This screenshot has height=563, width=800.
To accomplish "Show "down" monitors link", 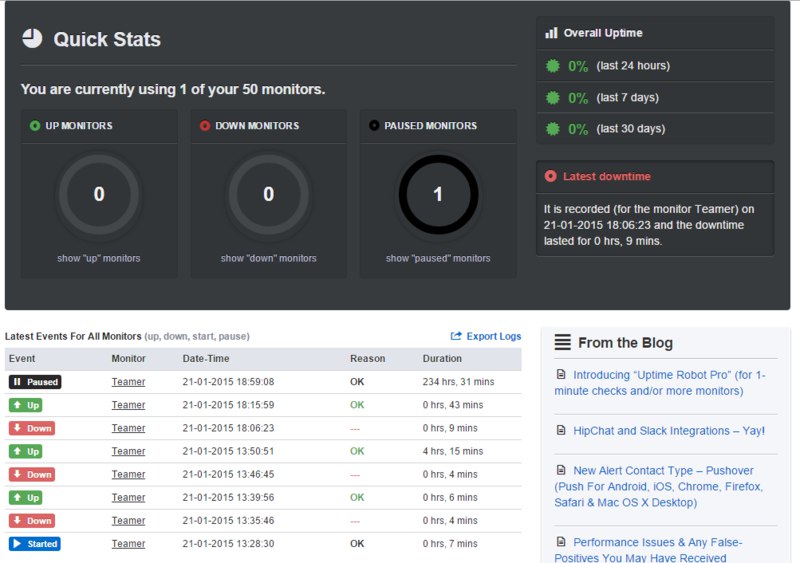I will tap(268, 258).
